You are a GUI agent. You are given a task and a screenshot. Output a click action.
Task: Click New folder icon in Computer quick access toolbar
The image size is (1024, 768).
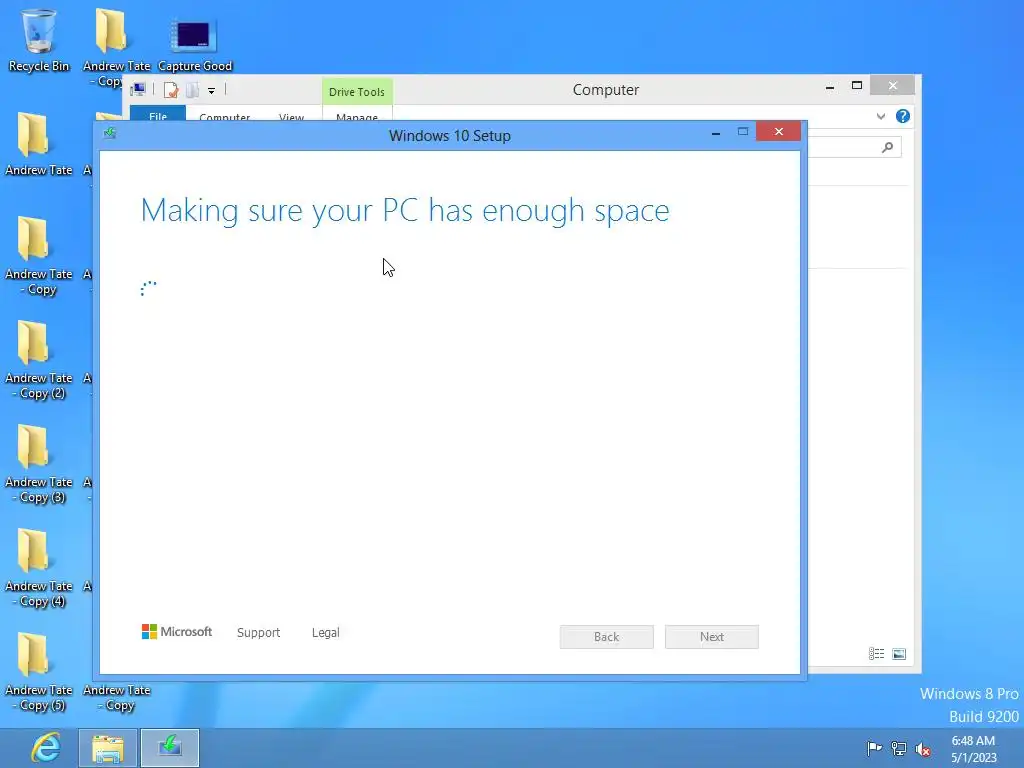tap(192, 90)
